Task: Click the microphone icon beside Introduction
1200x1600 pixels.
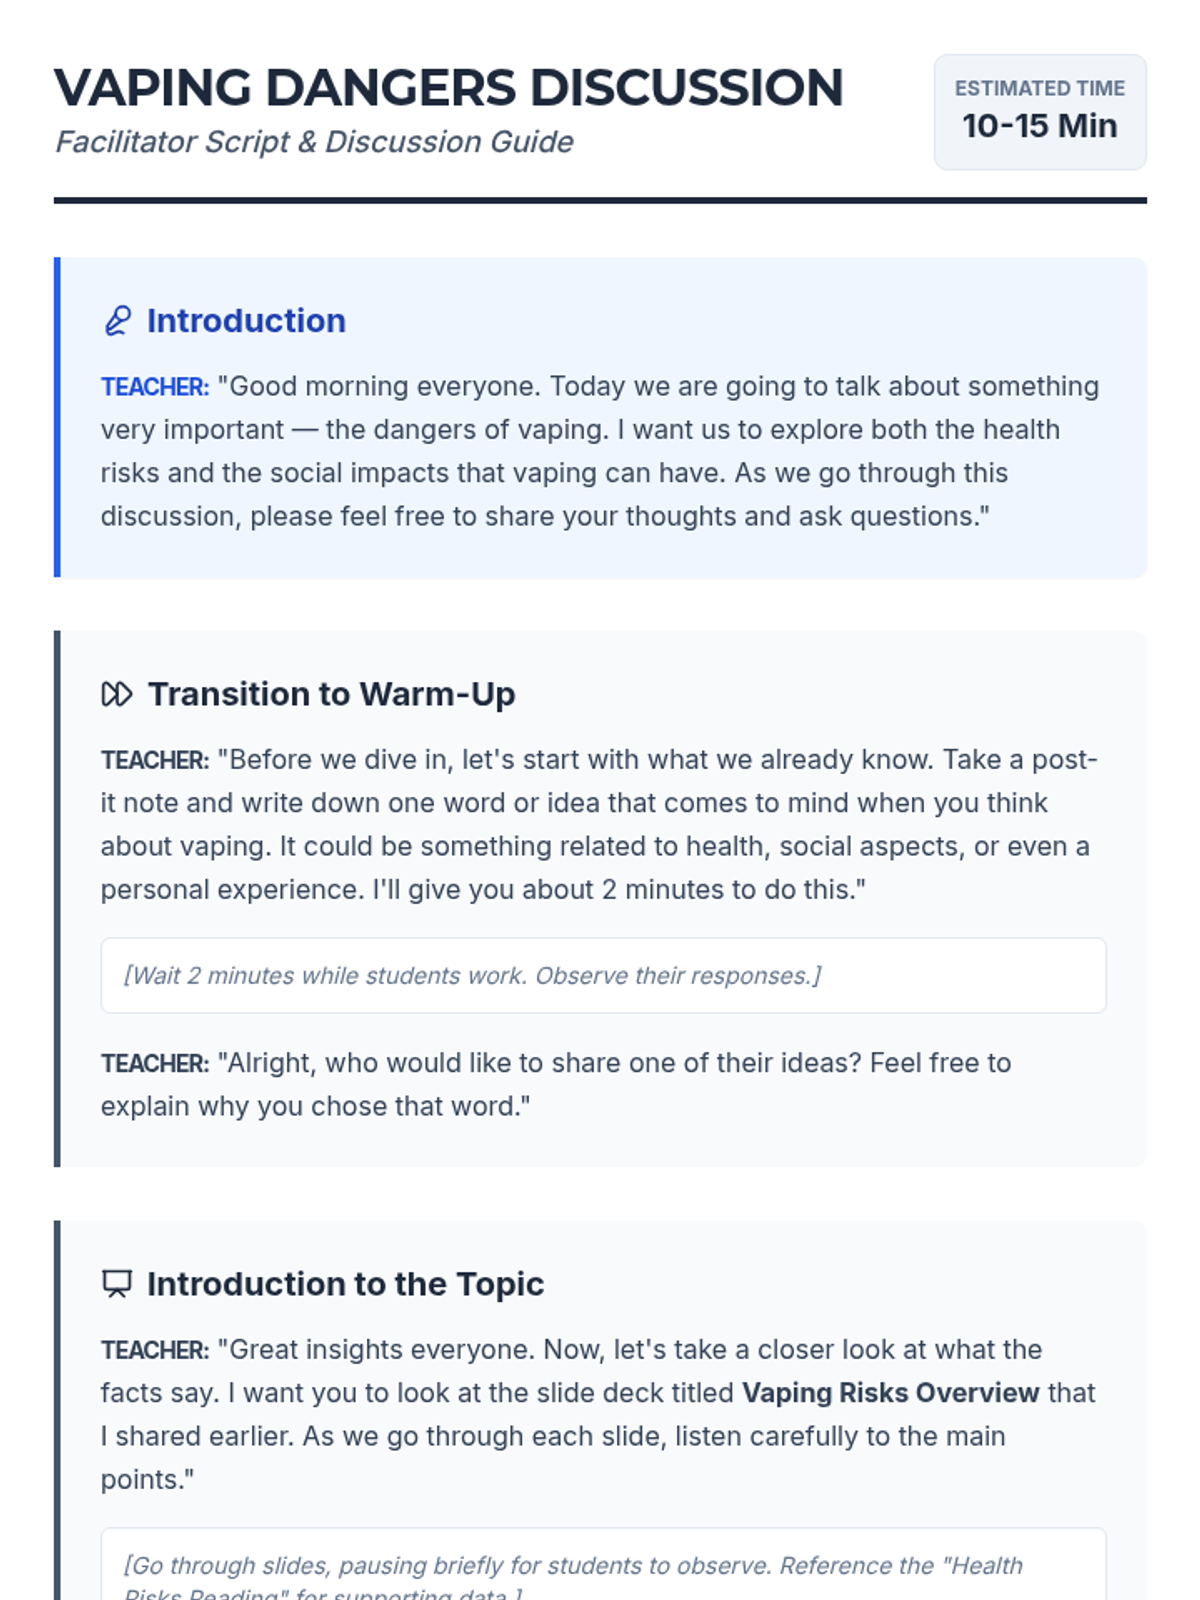Action: pyautogui.click(x=118, y=321)
